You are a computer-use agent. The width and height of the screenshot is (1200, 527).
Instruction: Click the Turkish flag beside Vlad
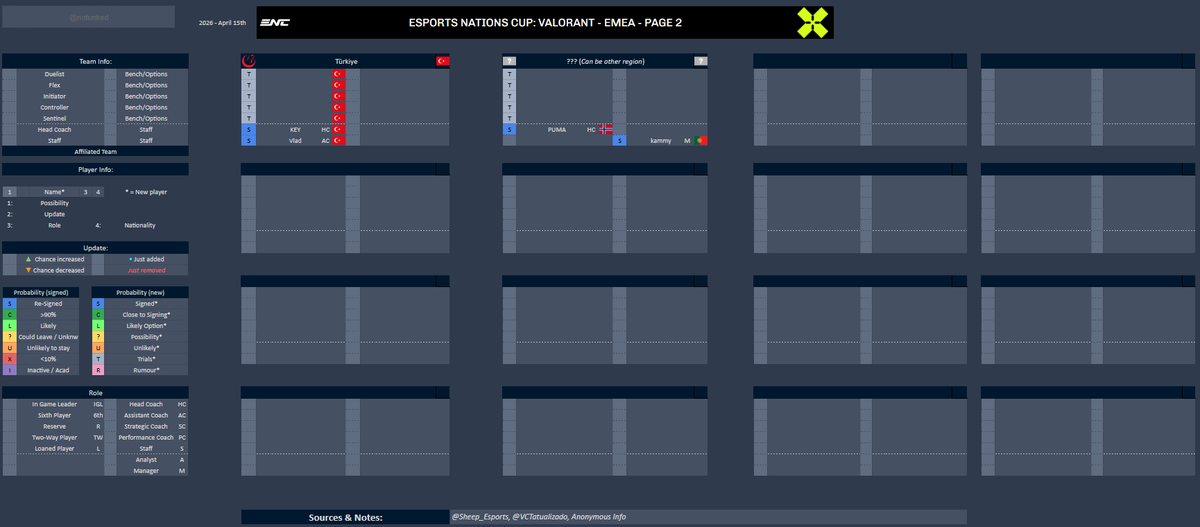point(338,141)
